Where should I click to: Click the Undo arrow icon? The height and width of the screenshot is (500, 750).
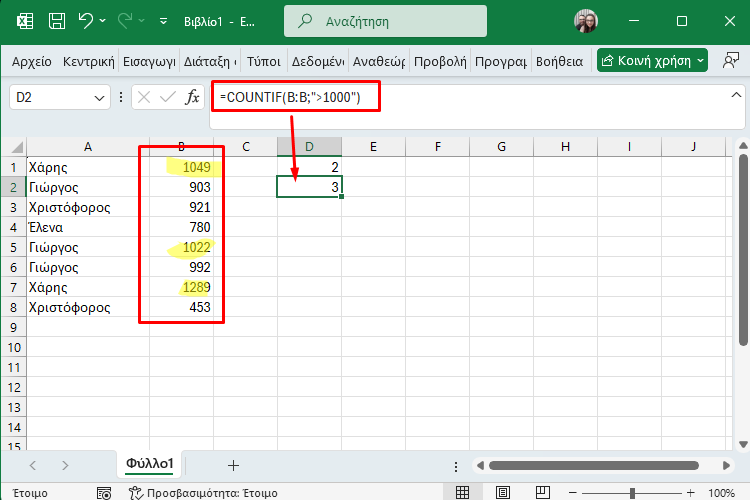(x=85, y=21)
